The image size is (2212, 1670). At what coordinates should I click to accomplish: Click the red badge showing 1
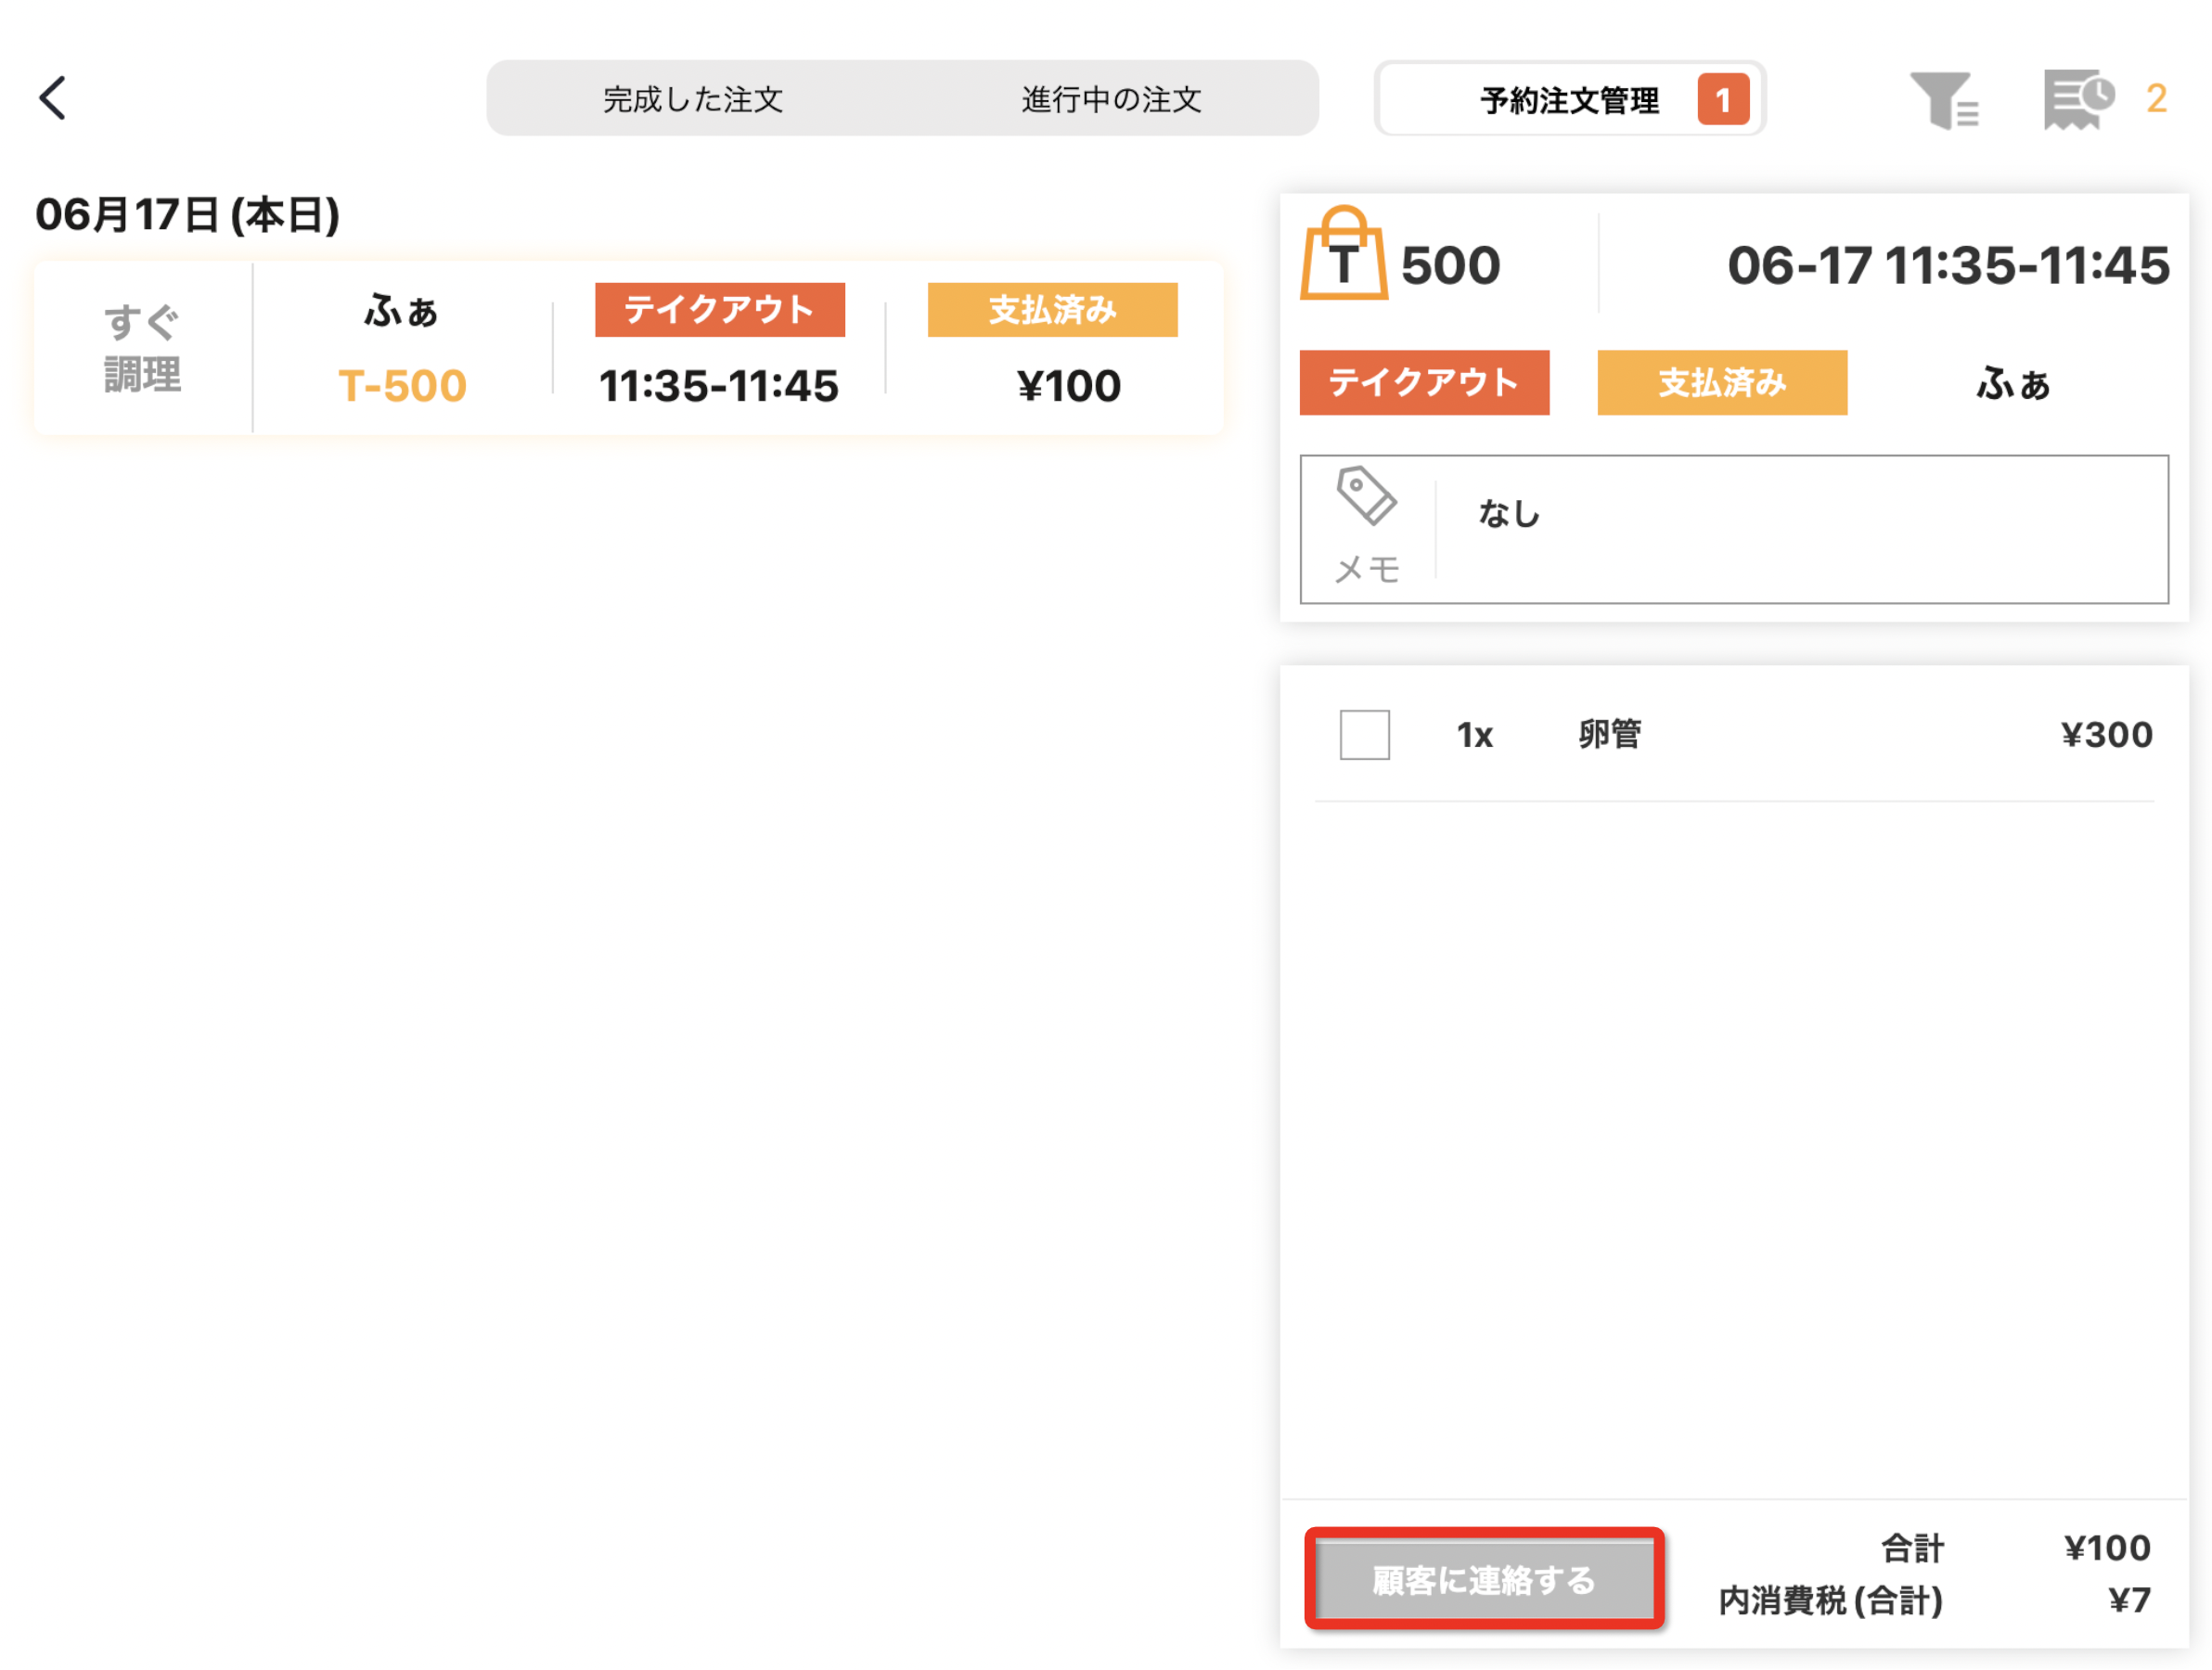[1722, 99]
